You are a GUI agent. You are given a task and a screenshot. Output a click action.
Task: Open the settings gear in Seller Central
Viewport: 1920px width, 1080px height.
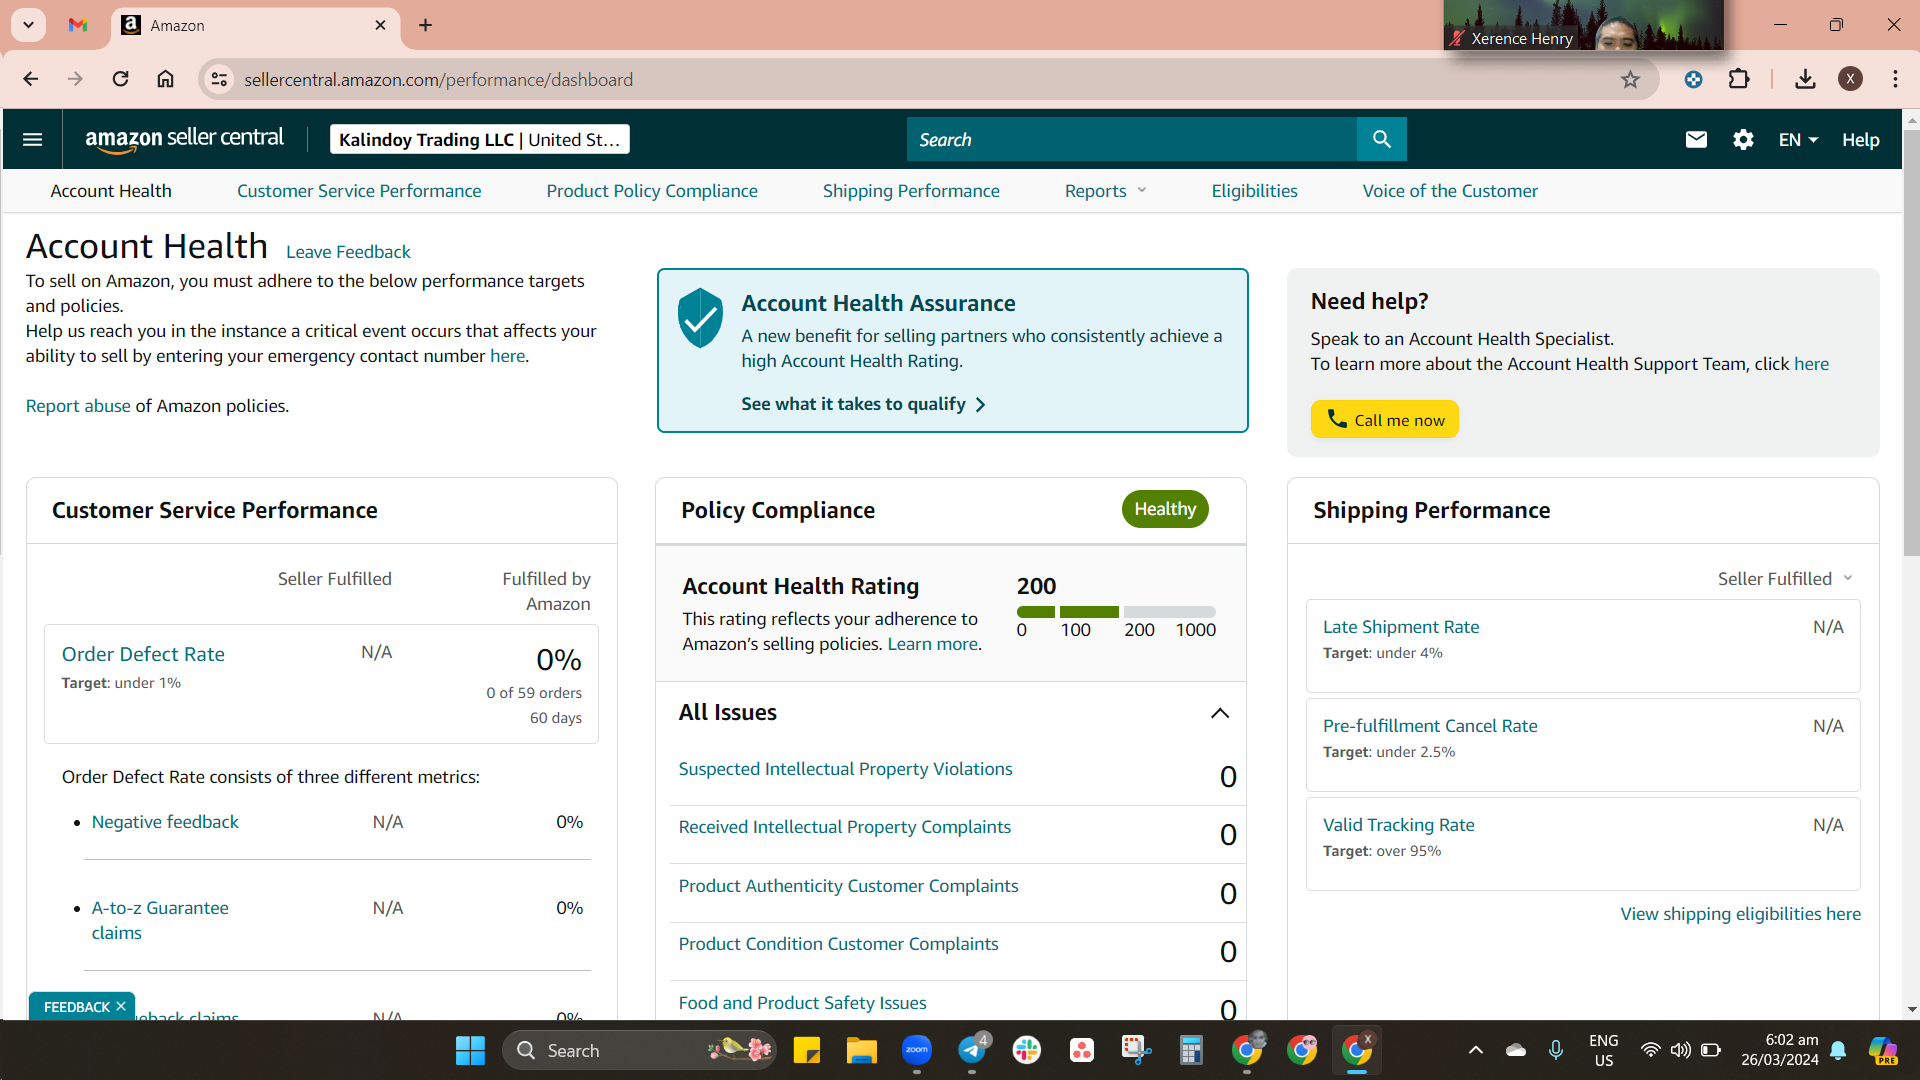1743,139
